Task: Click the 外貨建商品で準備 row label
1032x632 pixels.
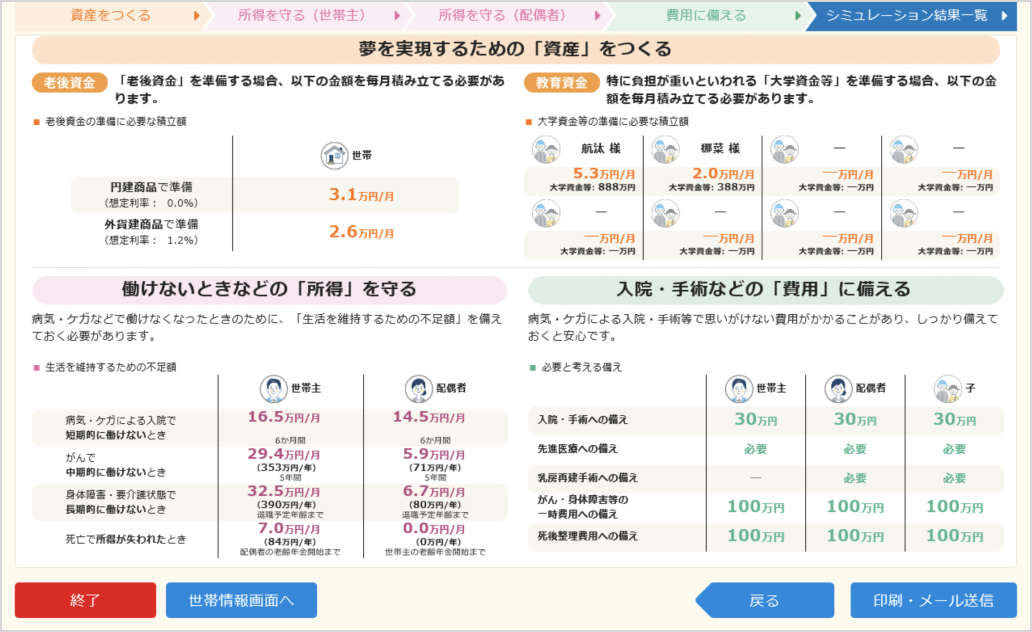Action: point(151,224)
